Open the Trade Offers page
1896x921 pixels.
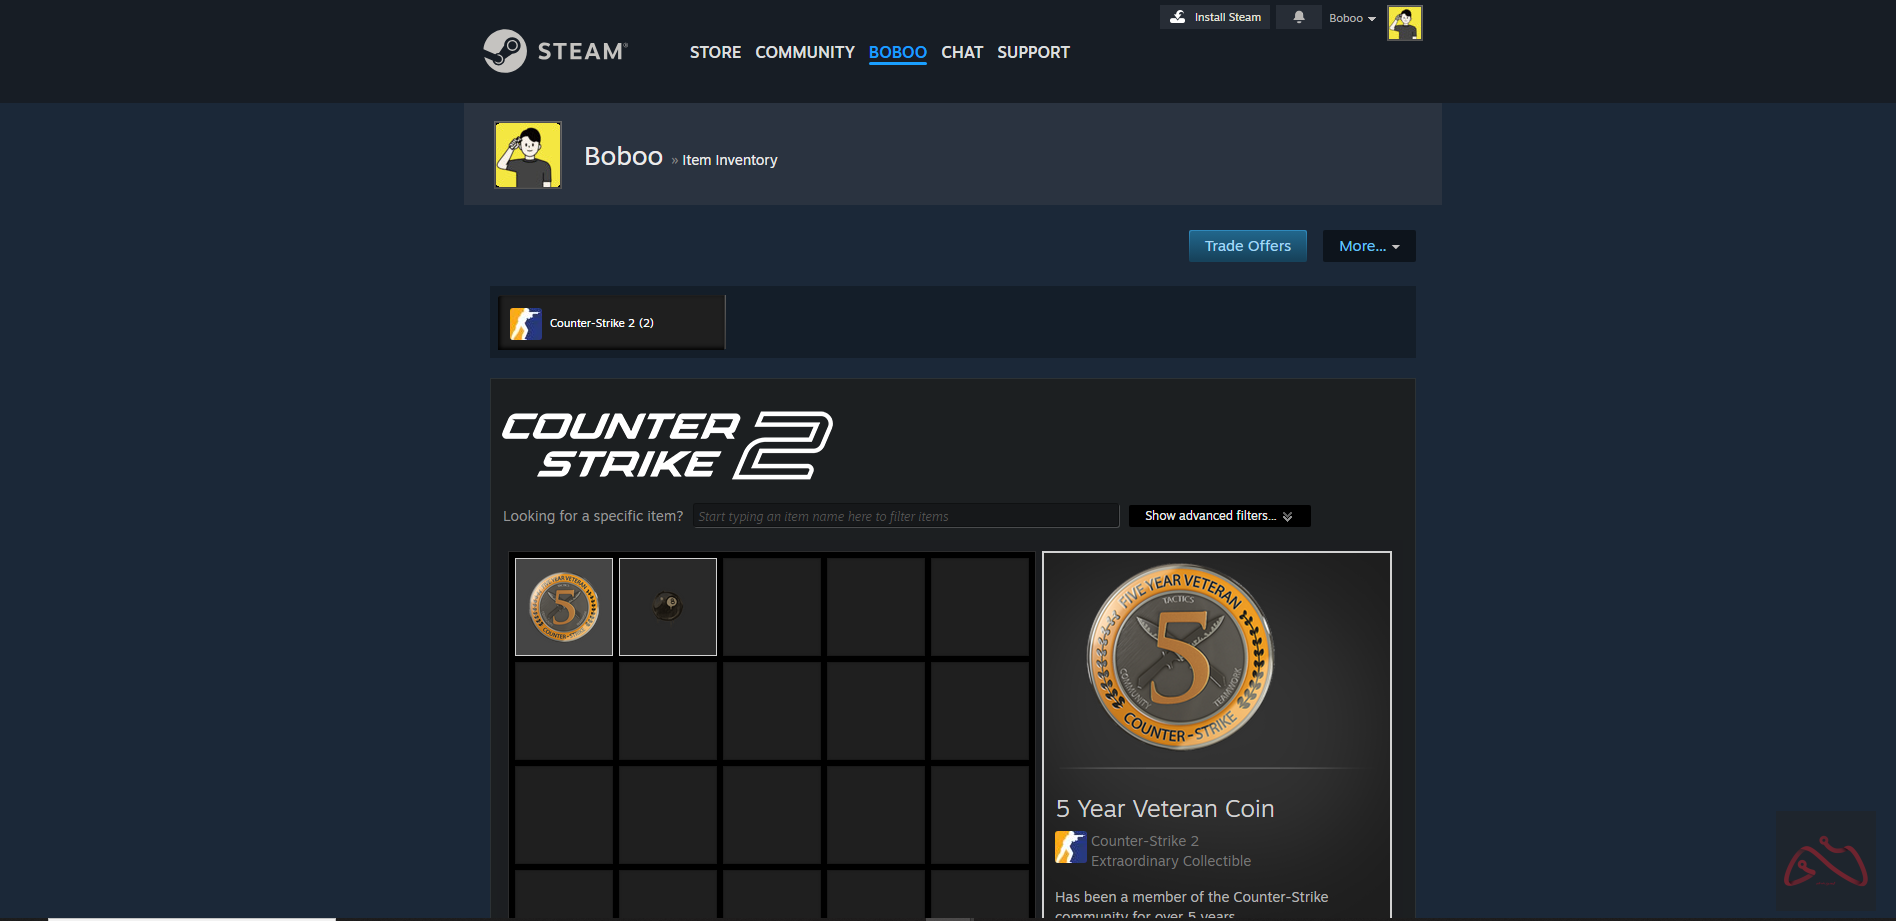coord(1247,246)
